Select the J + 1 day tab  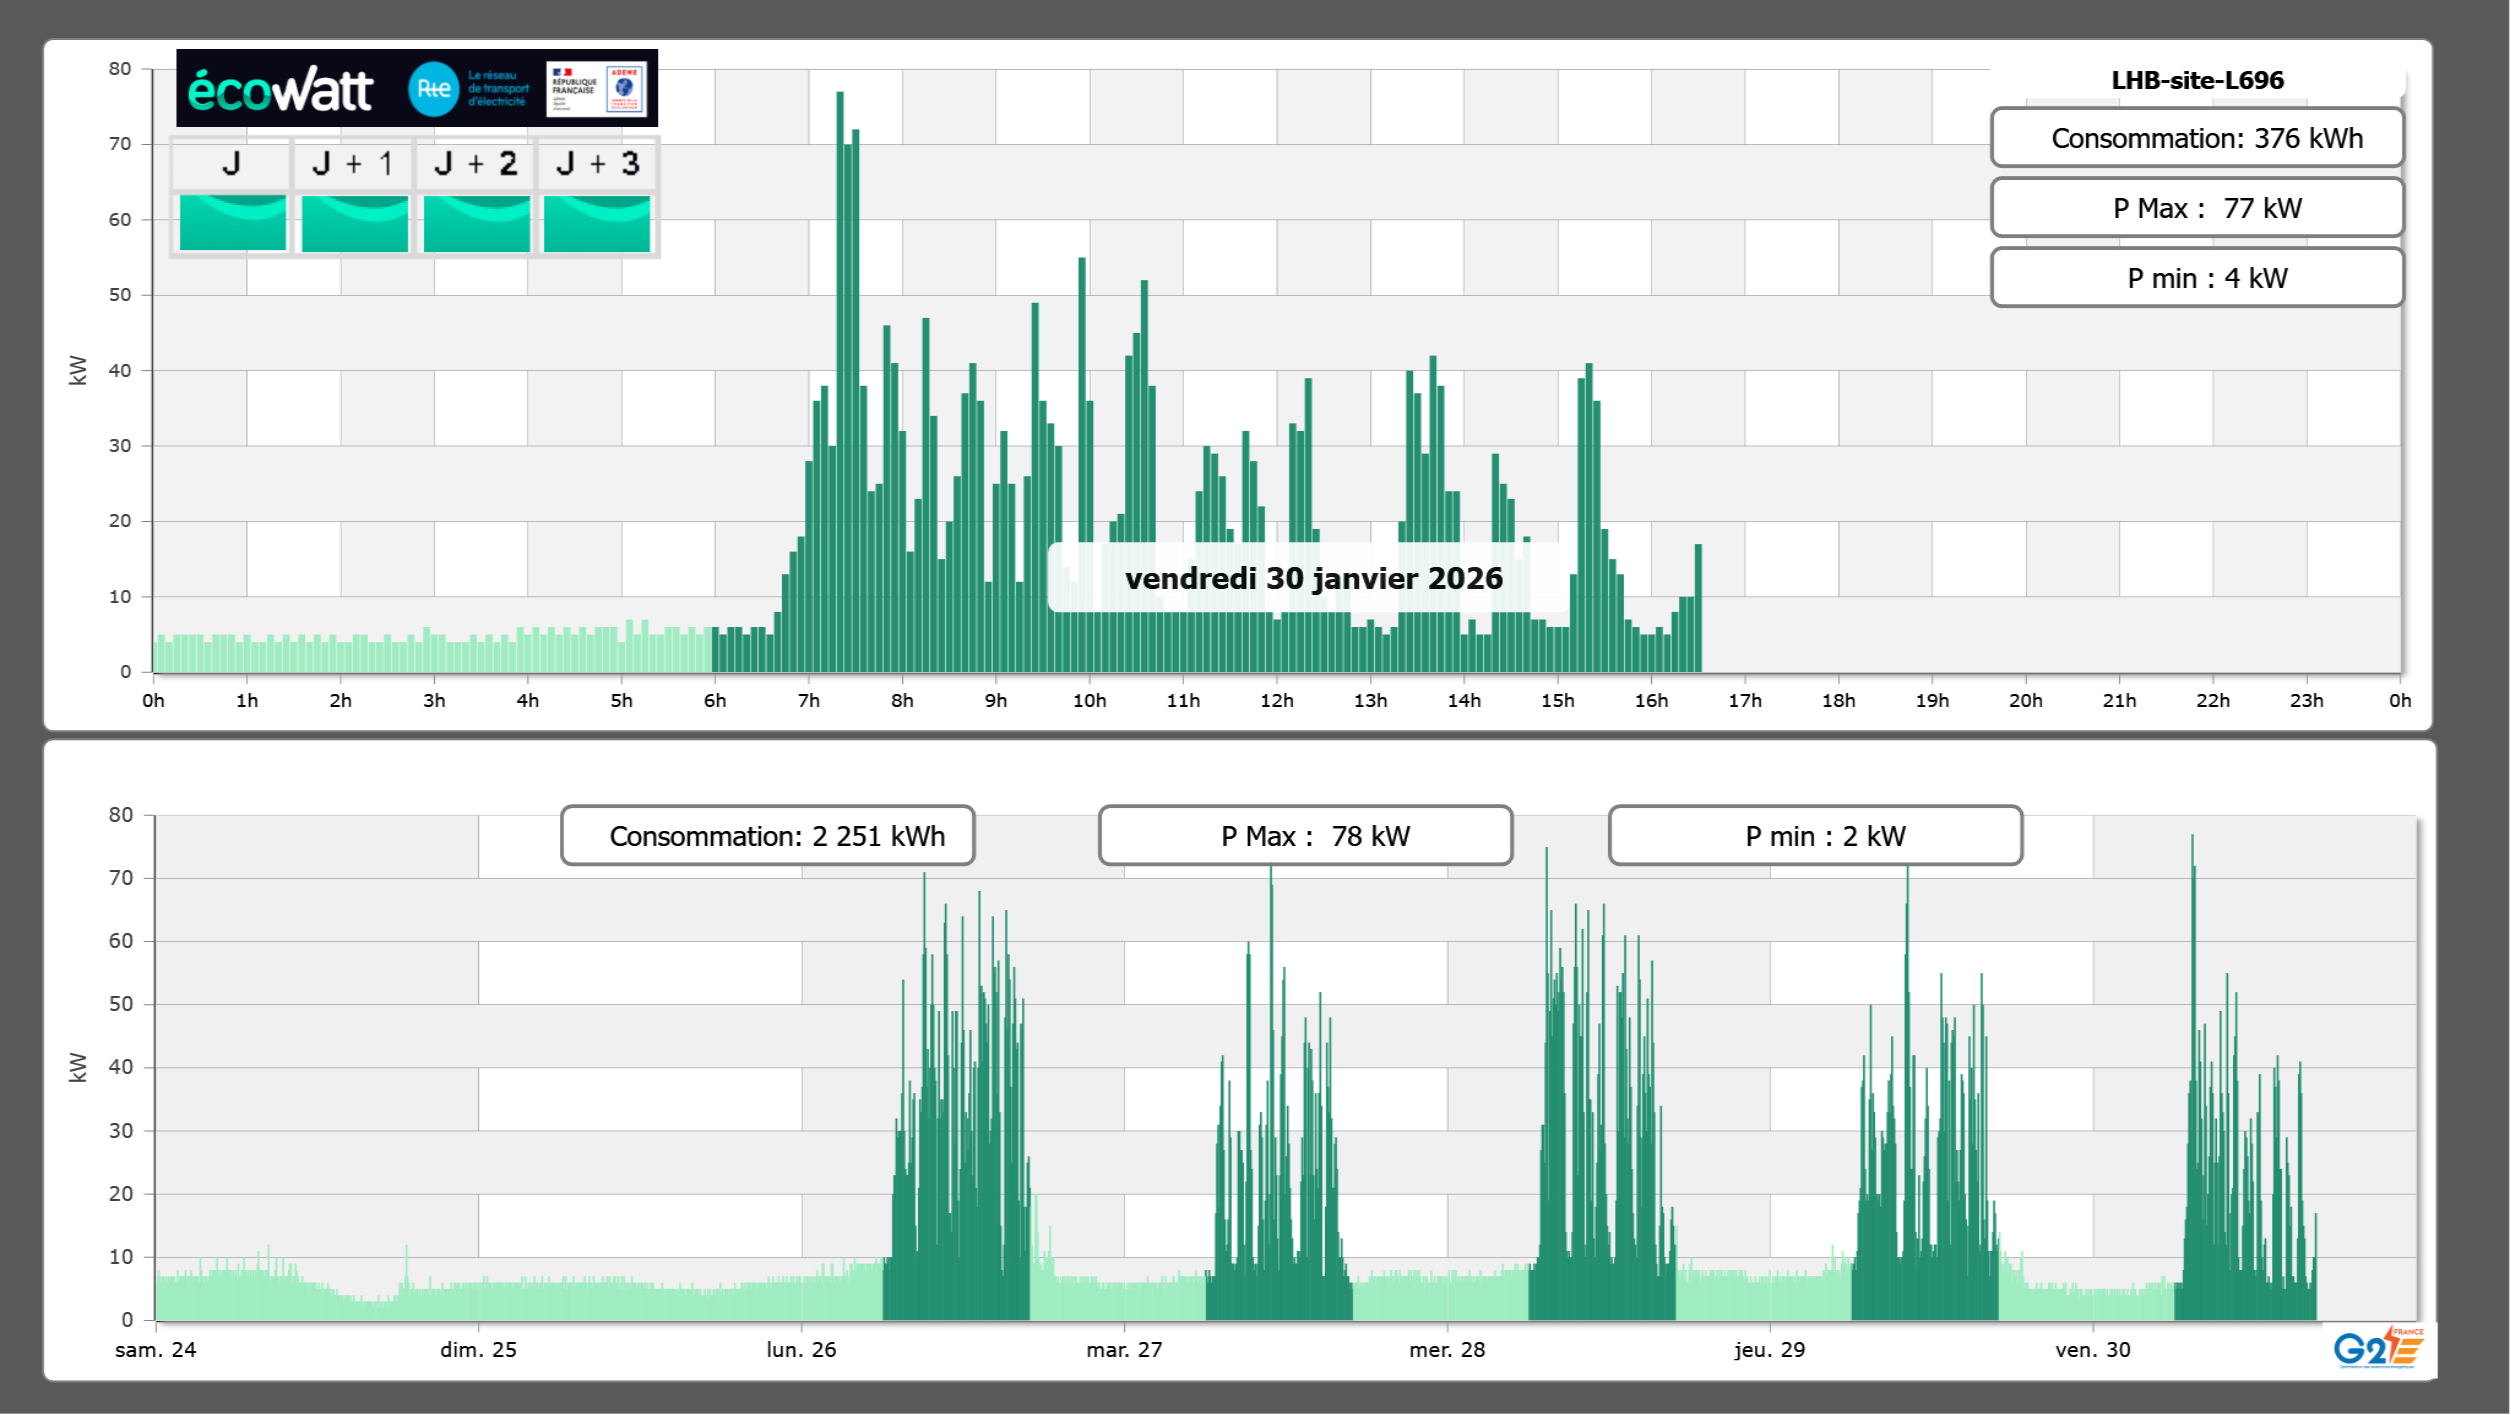coord(353,164)
